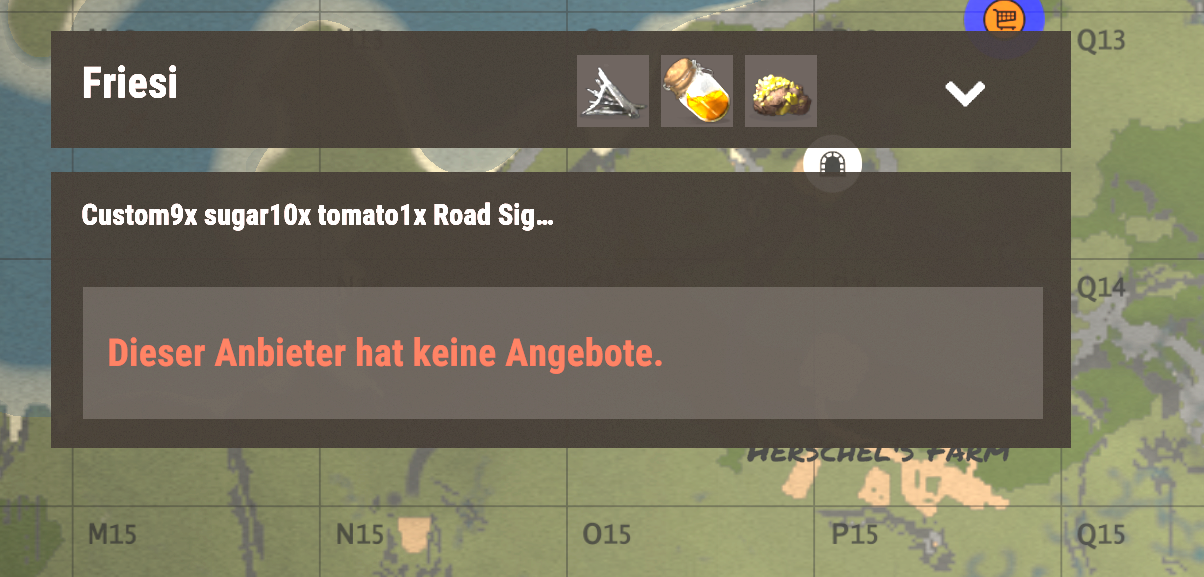Open the orange shopping cart map marker
Image resolution: width=1204 pixels, height=577 pixels.
tap(1003, 18)
